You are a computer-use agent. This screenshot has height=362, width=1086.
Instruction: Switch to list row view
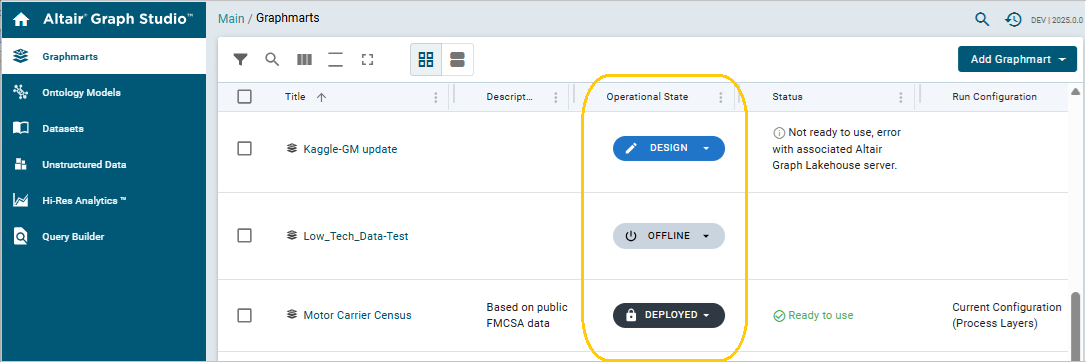pyautogui.click(x=457, y=60)
